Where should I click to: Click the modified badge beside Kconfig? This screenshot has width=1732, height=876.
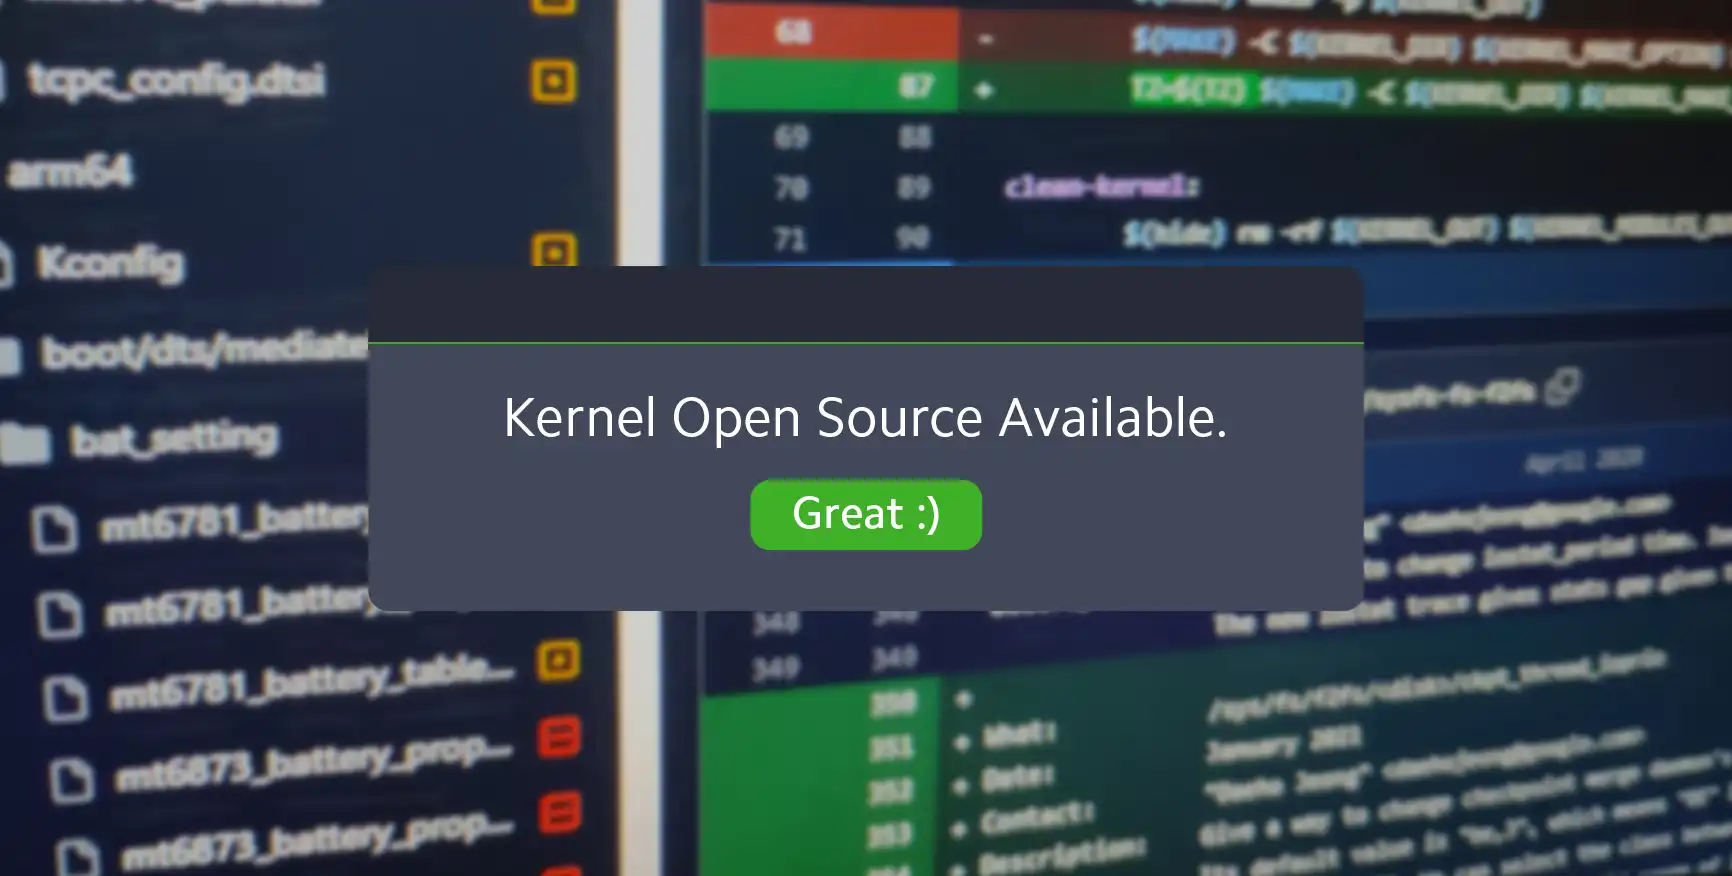tap(553, 250)
